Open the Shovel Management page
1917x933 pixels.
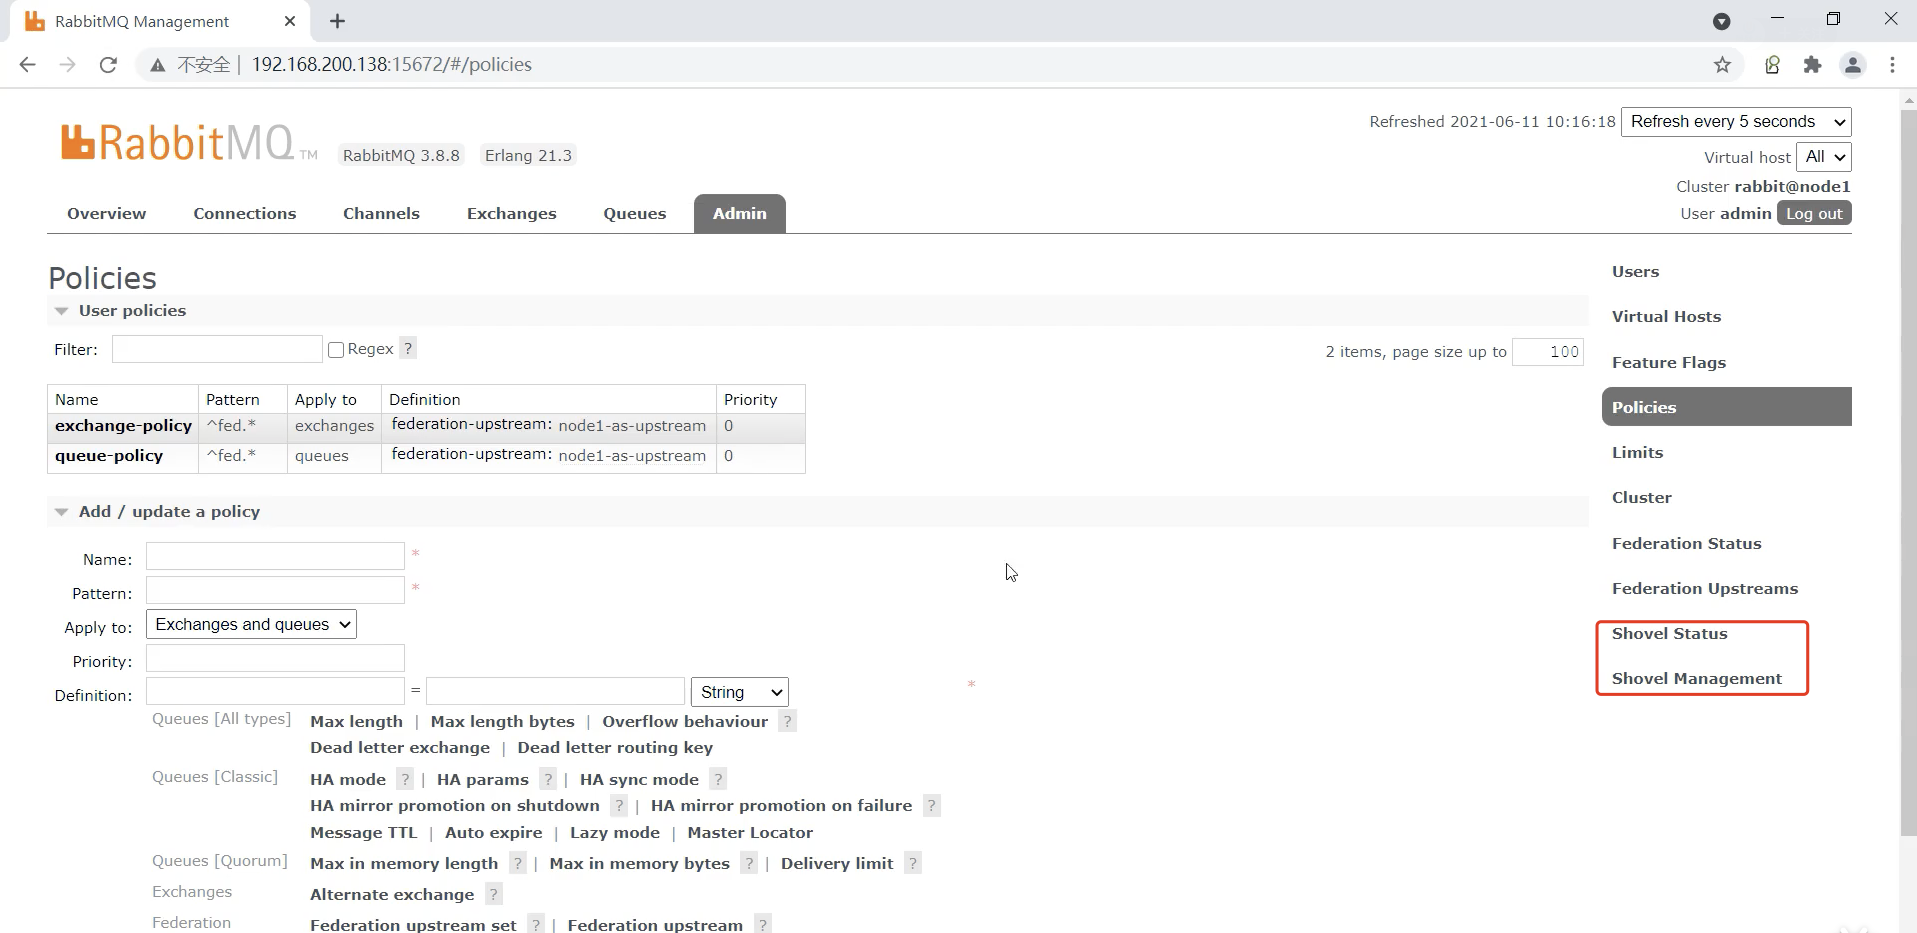1696,679
